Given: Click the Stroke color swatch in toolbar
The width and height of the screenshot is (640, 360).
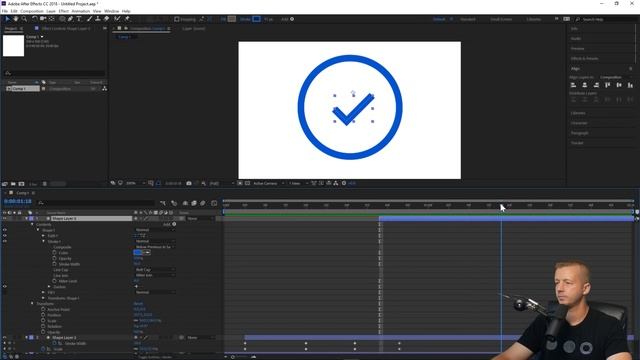Looking at the screenshot, I should point(256,19).
